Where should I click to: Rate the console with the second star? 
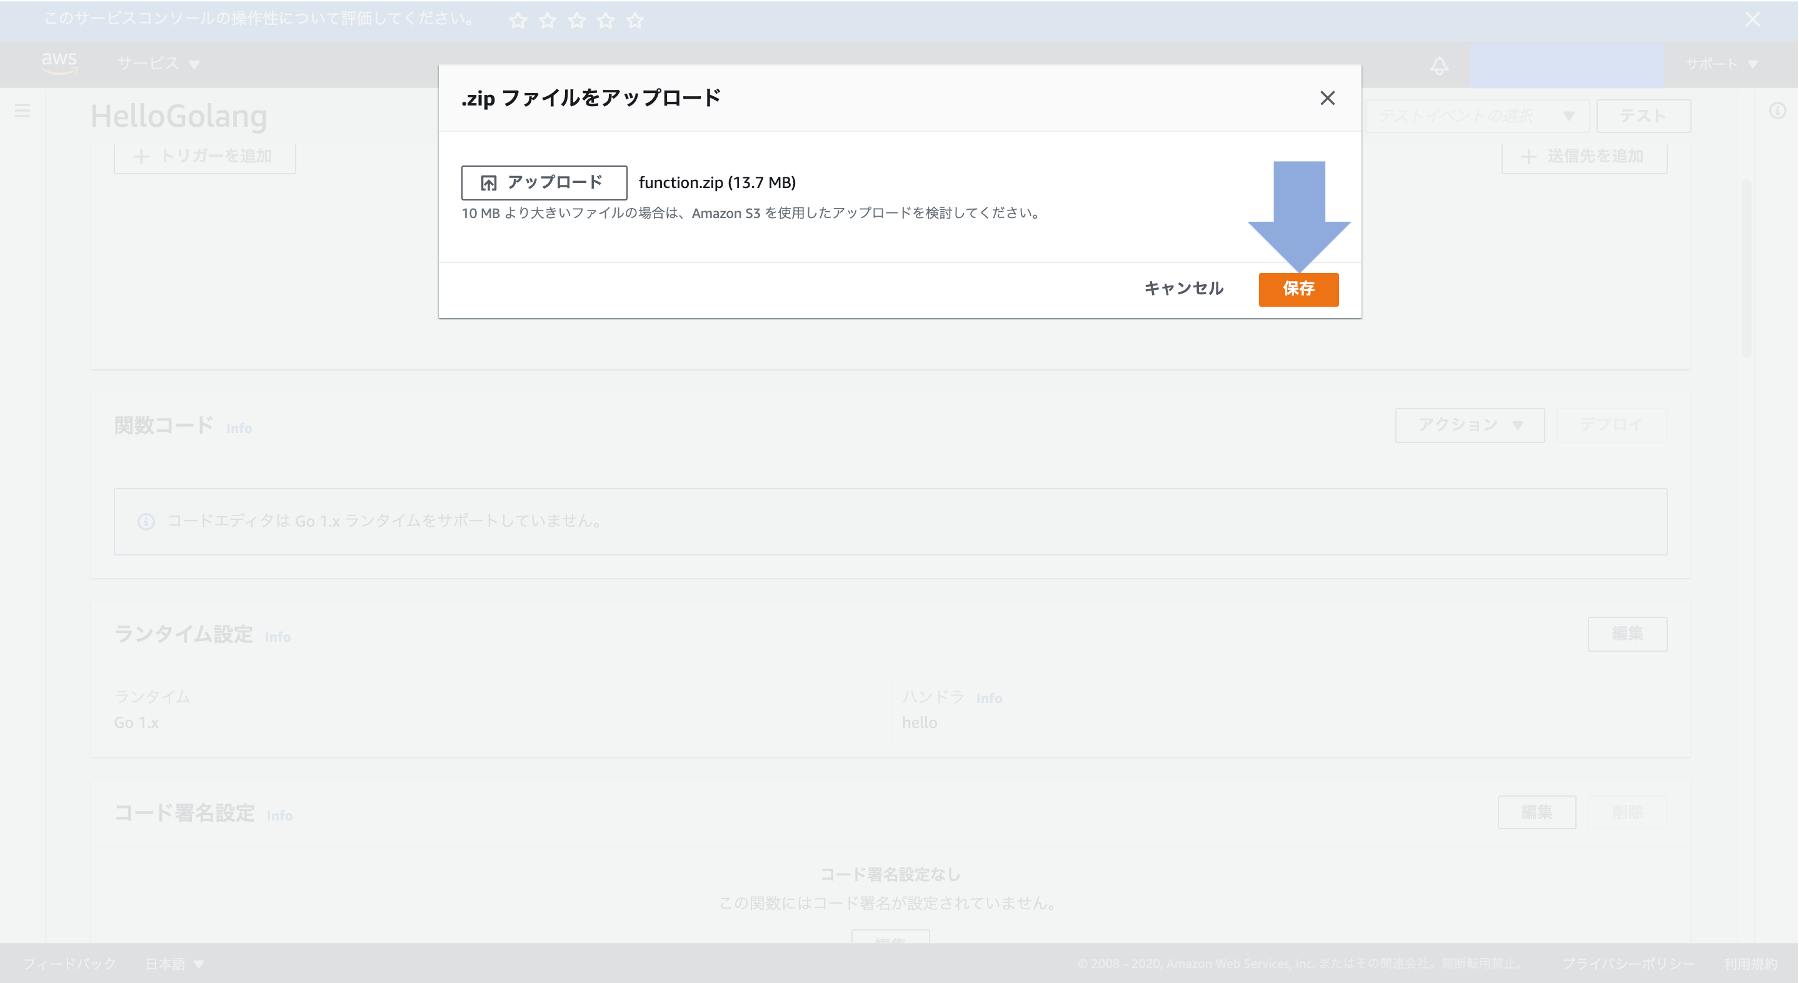point(547,20)
